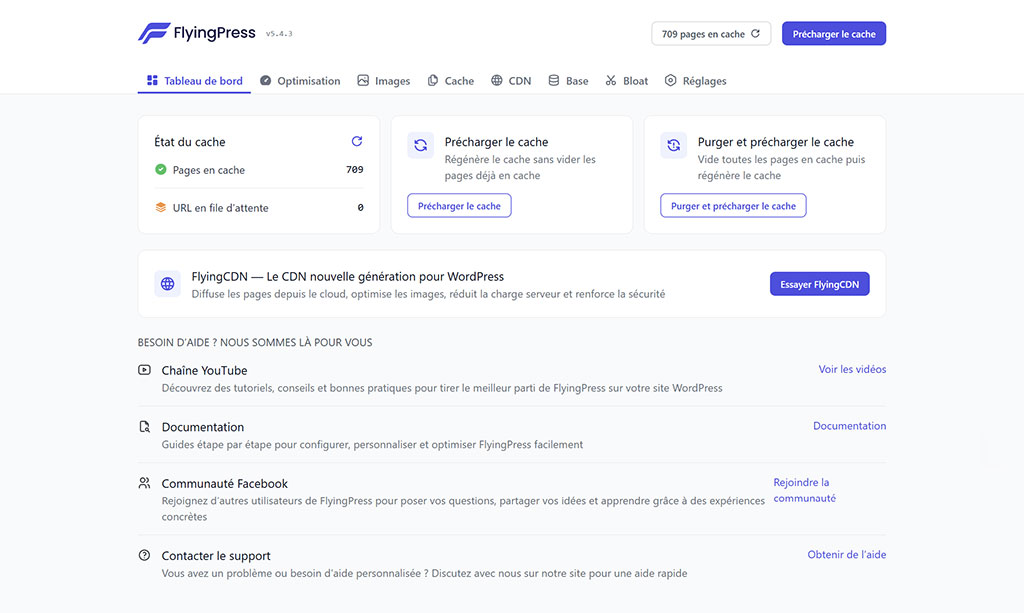Open the Réglages tab

[x=696, y=81]
